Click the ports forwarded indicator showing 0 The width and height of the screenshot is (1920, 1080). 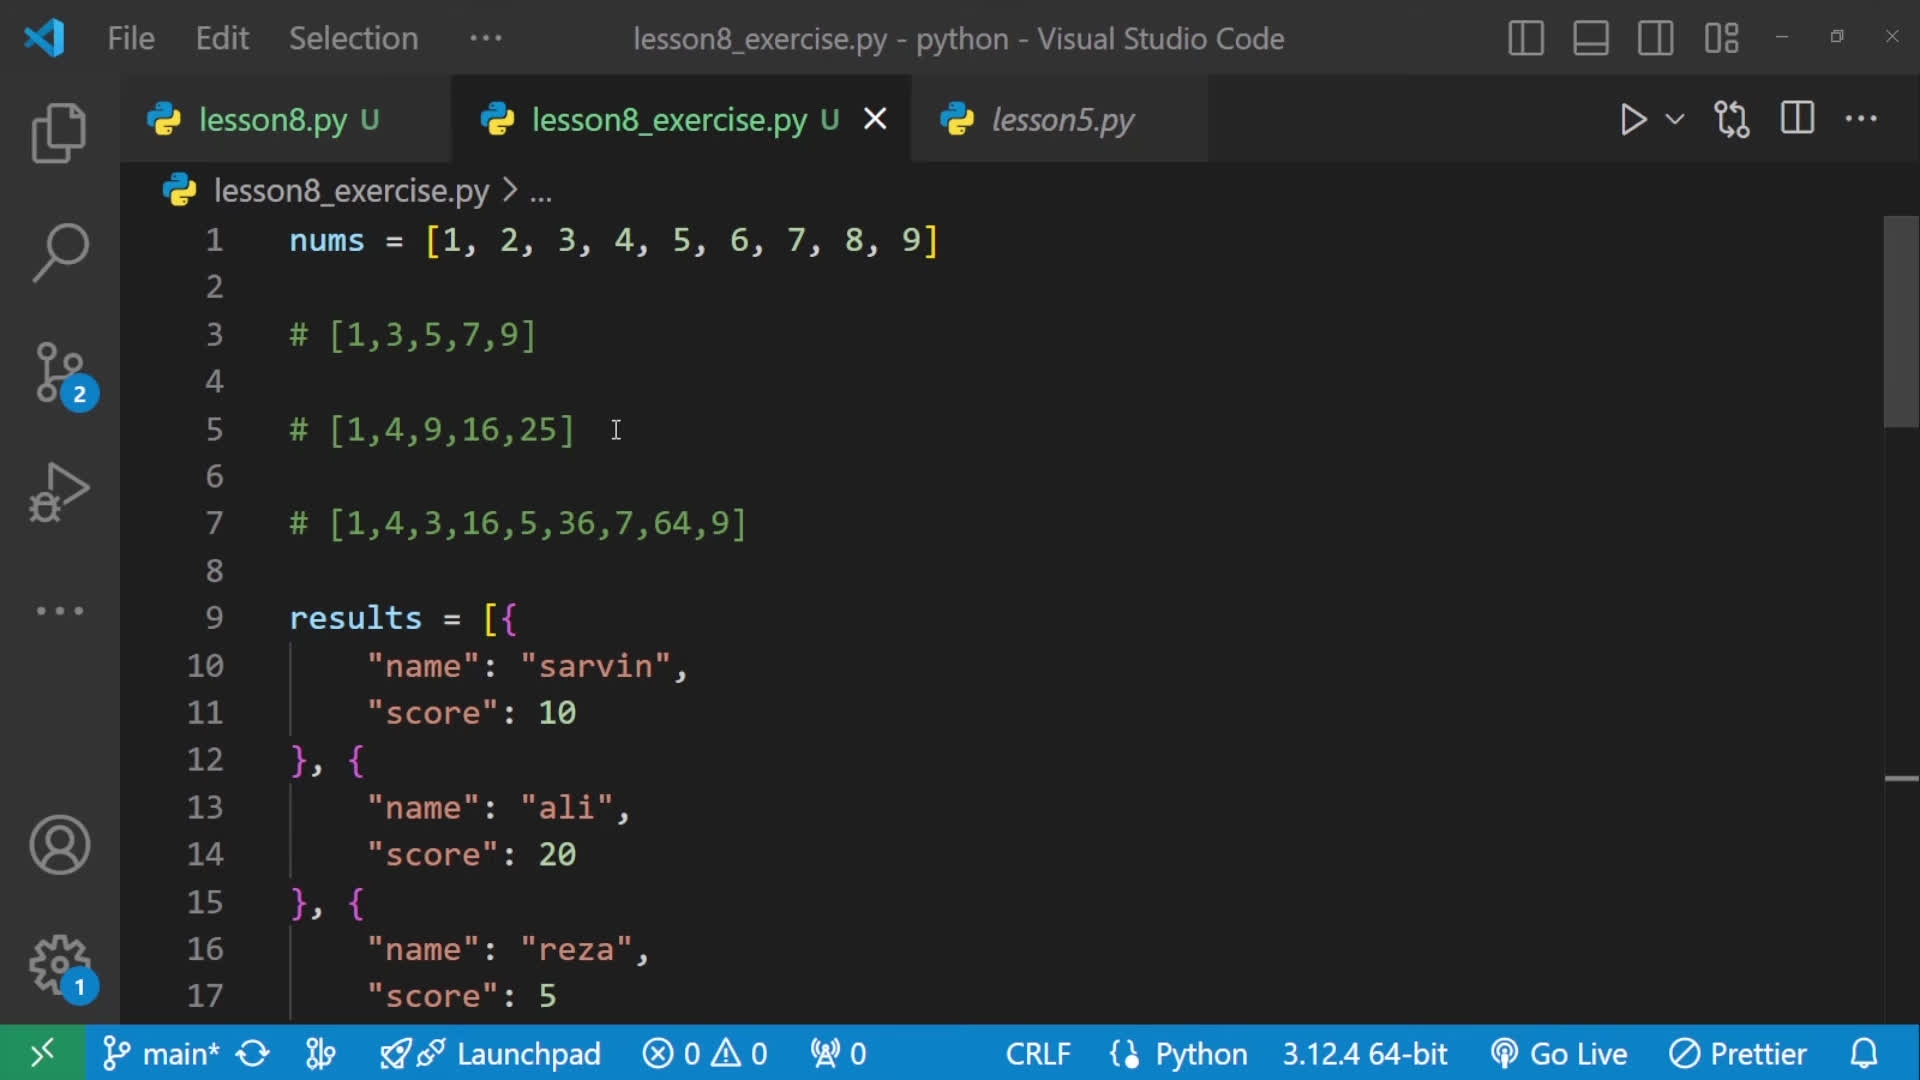click(838, 1054)
